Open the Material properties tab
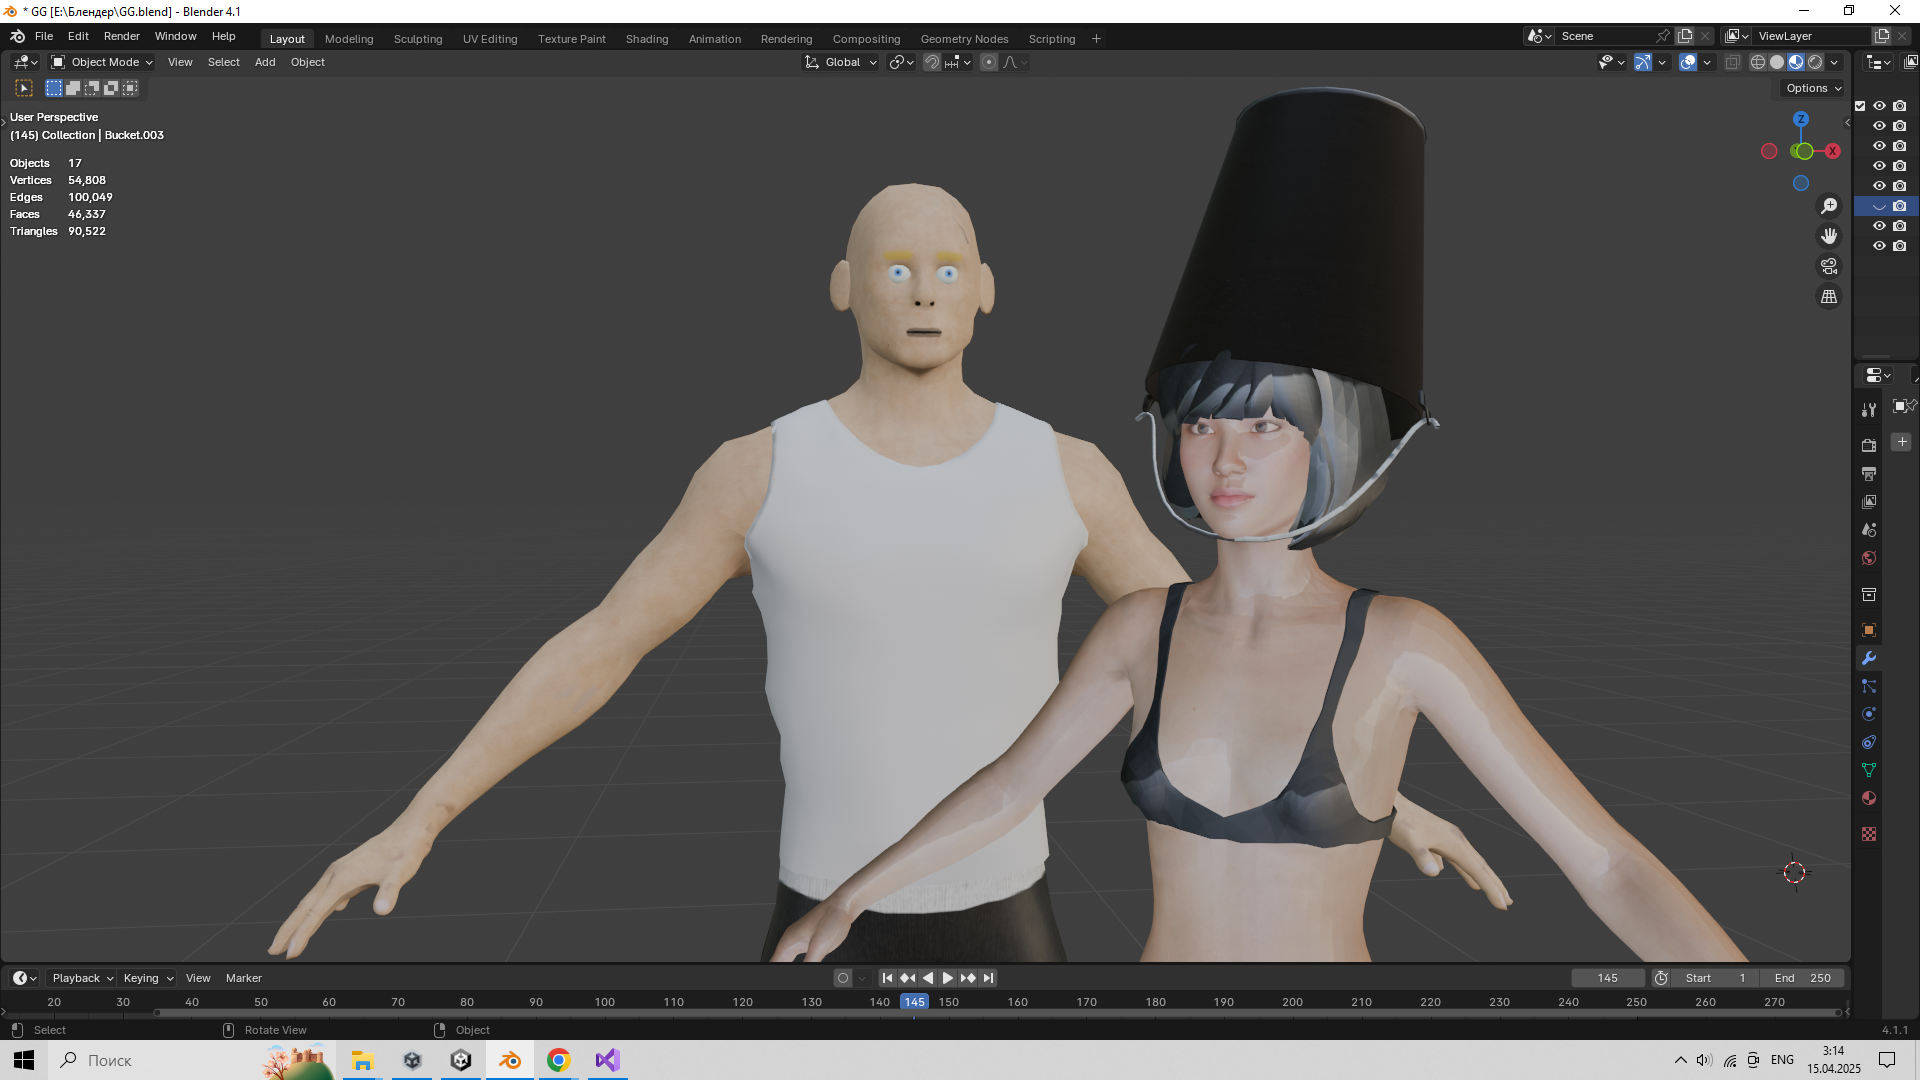The height and width of the screenshot is (1080, 1920). tap(1868, 798)
